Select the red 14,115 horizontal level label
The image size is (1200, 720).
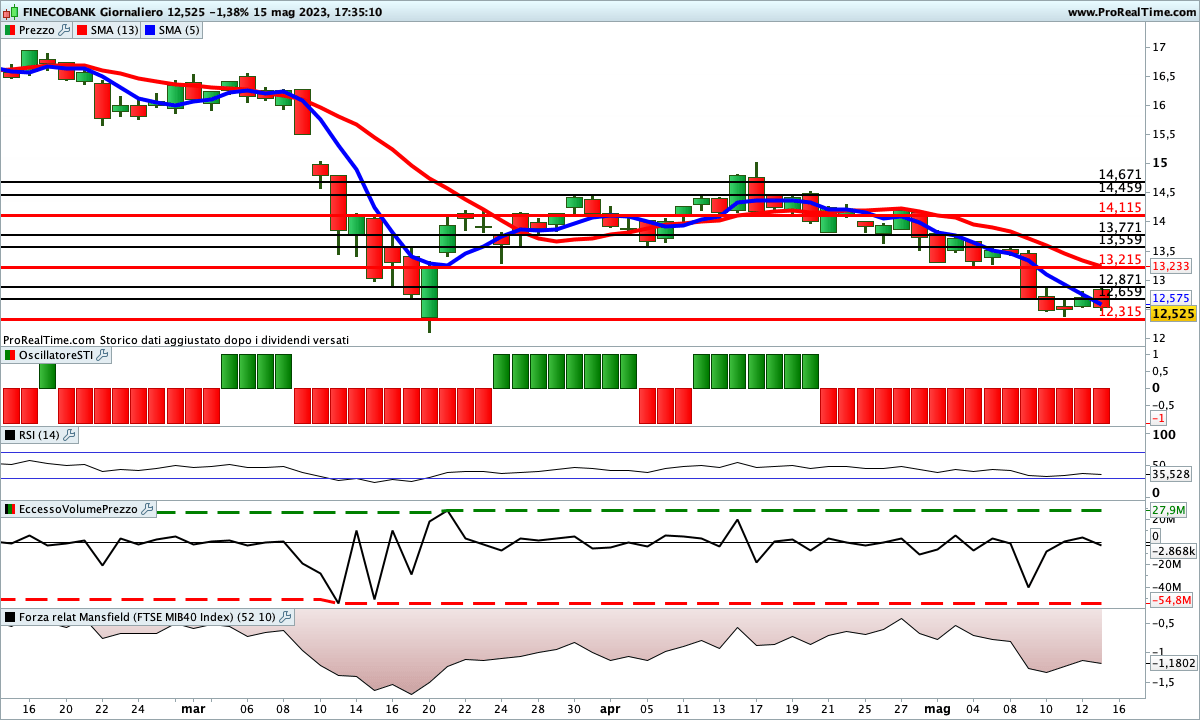coord(1120,207)
